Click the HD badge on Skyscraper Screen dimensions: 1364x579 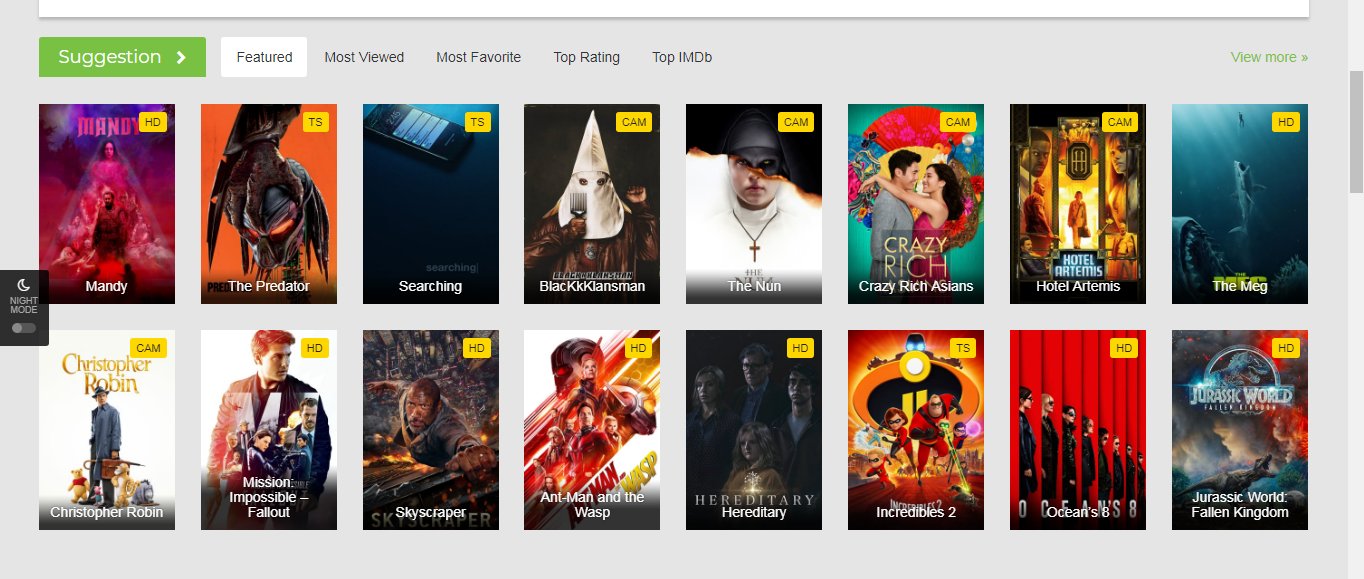pyautogui.click(x=477, y=348)
